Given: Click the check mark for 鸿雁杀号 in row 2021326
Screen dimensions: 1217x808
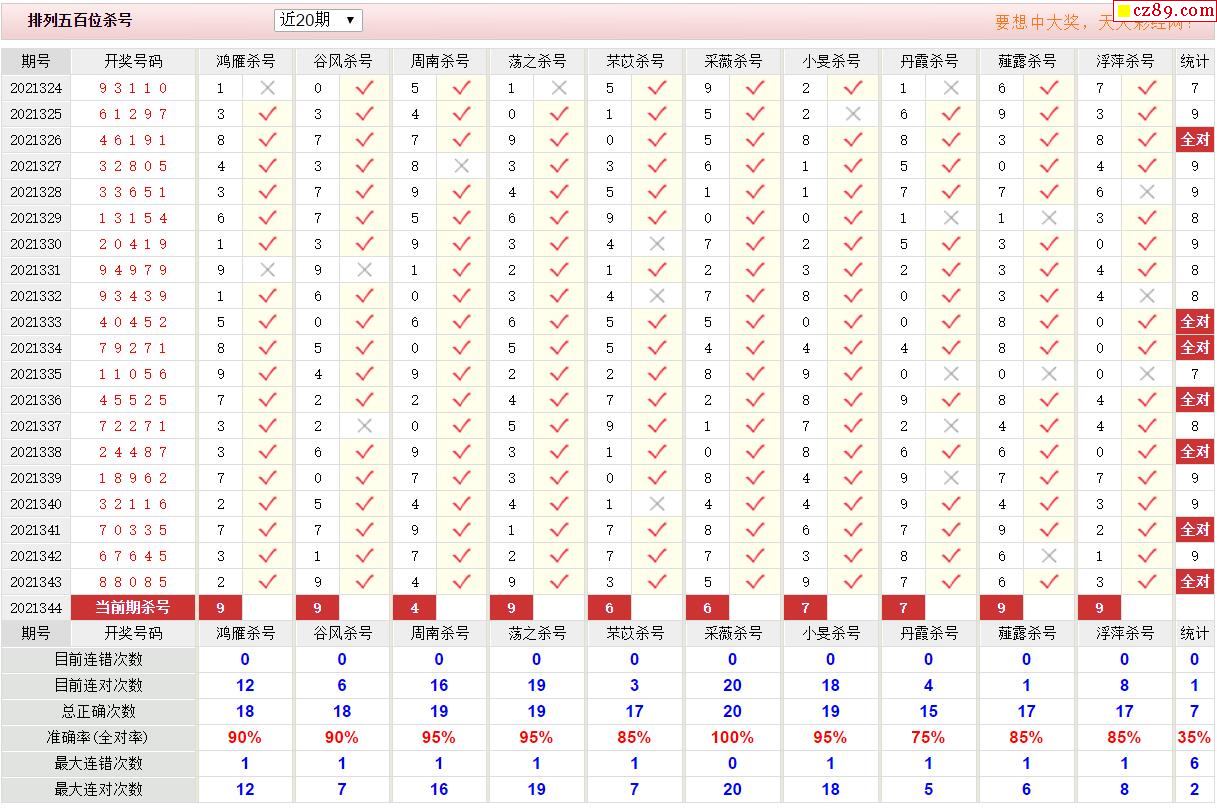Looking at the screenshot, I should tap(267, 140).
